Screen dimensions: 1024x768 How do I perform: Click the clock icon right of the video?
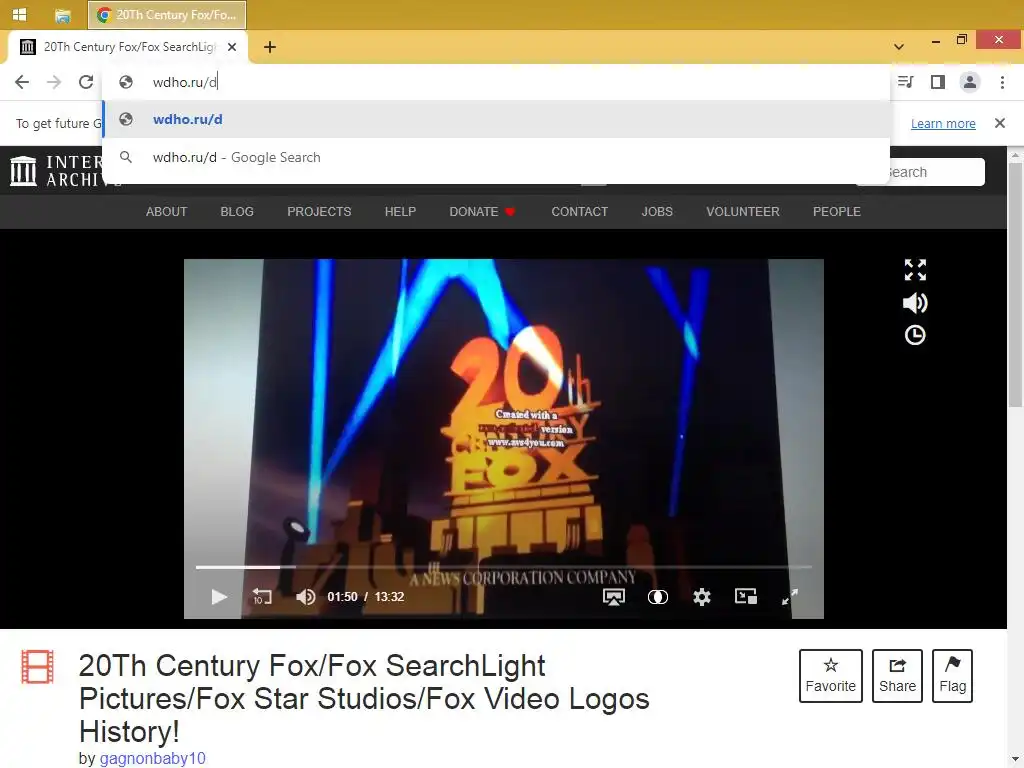915,335
